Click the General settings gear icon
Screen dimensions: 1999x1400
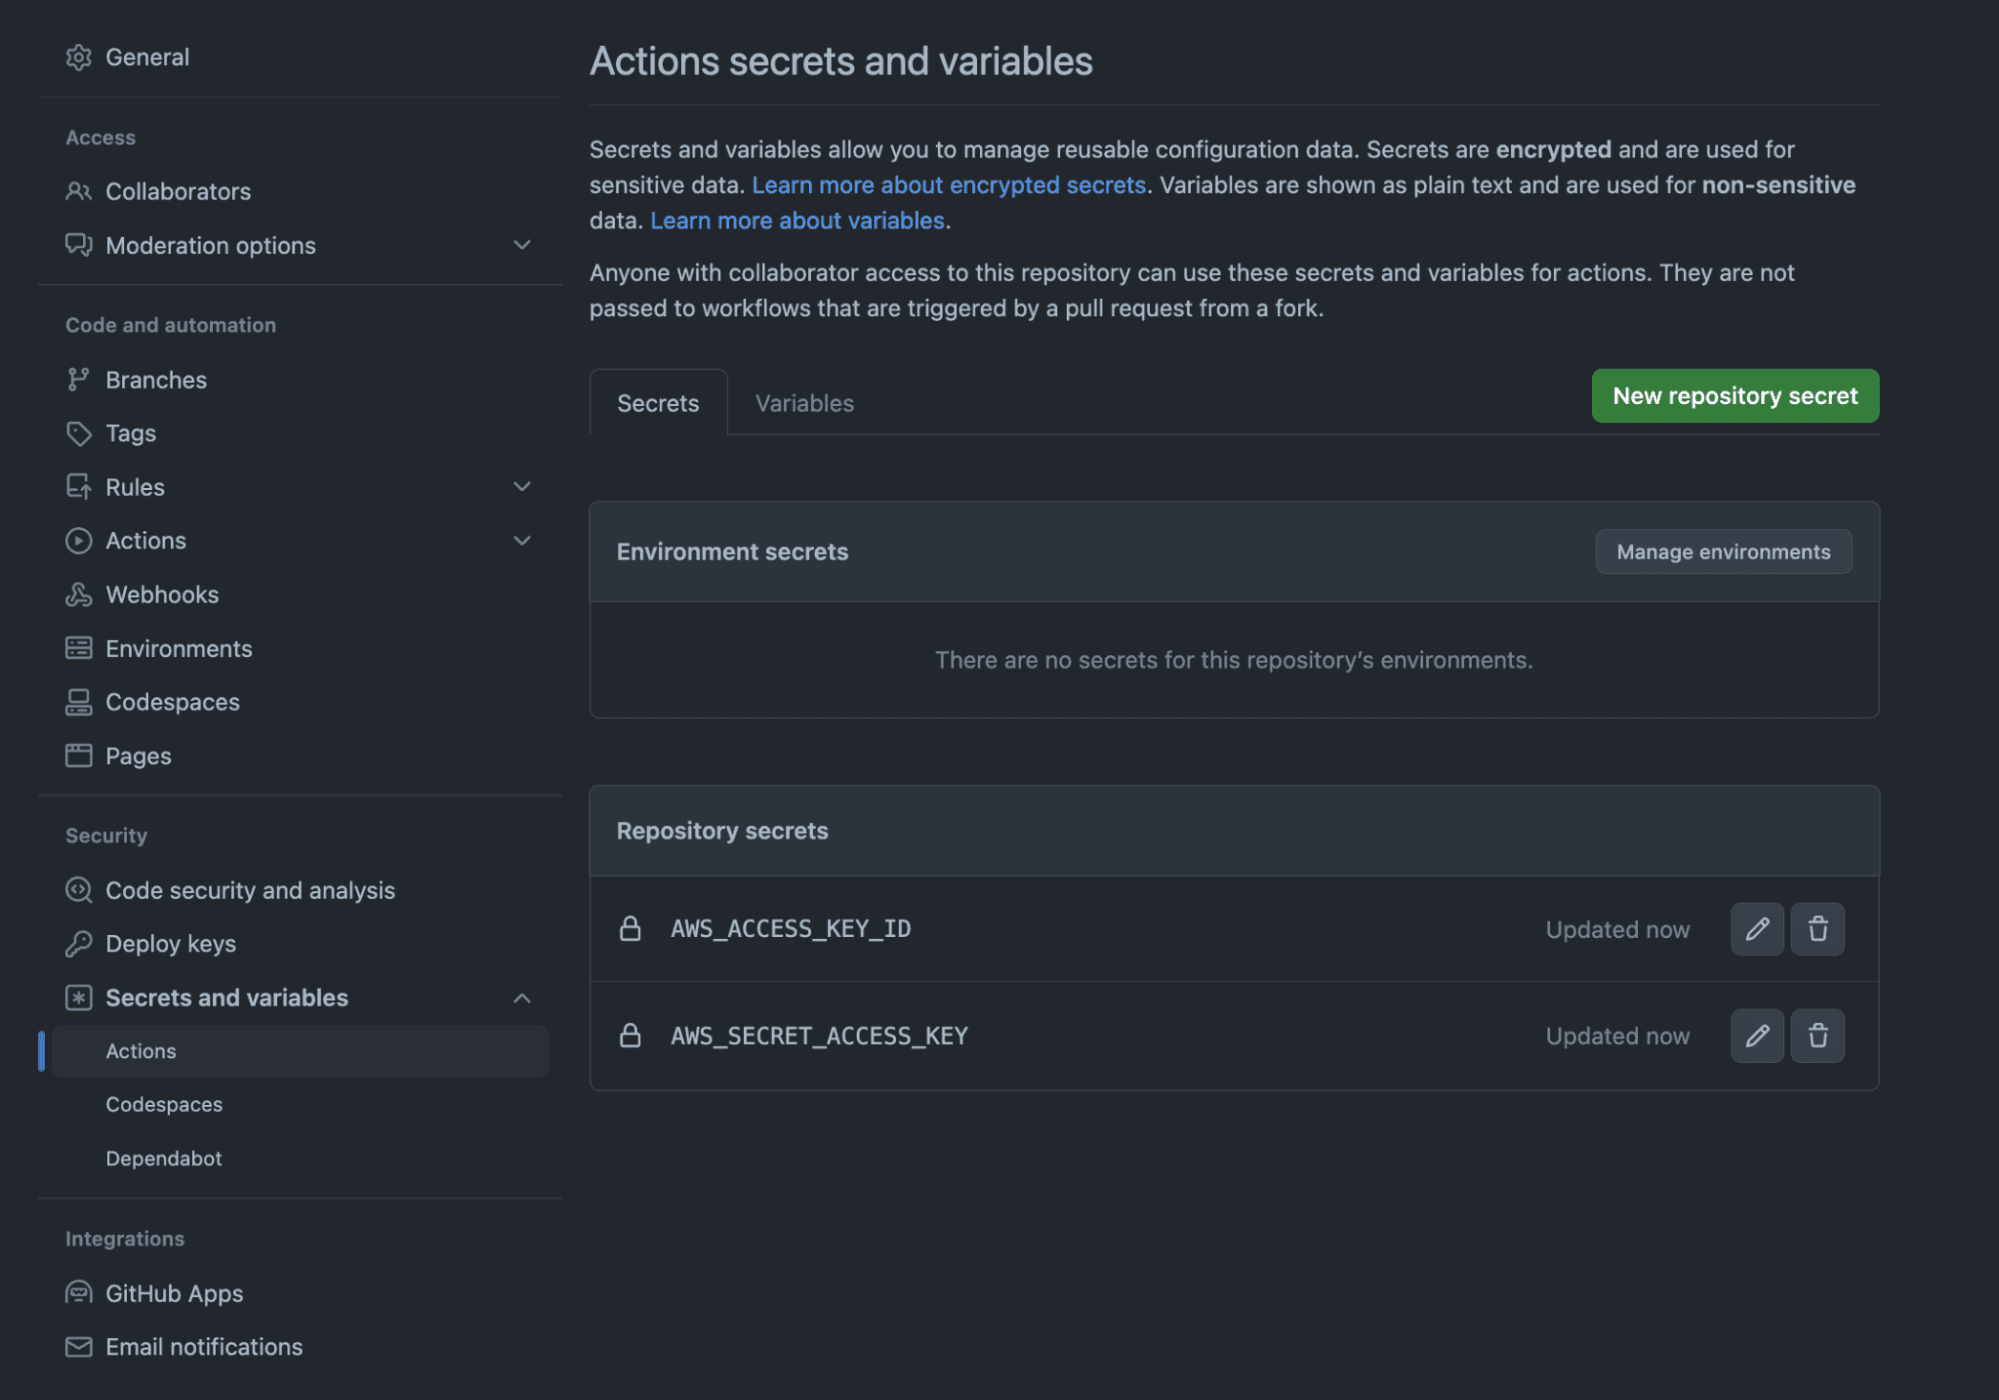click(78, 57)
